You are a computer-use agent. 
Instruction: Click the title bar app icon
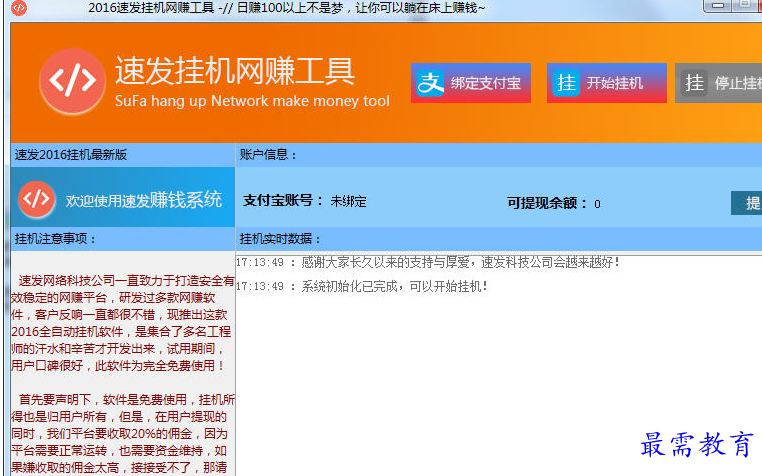(18, 8)
